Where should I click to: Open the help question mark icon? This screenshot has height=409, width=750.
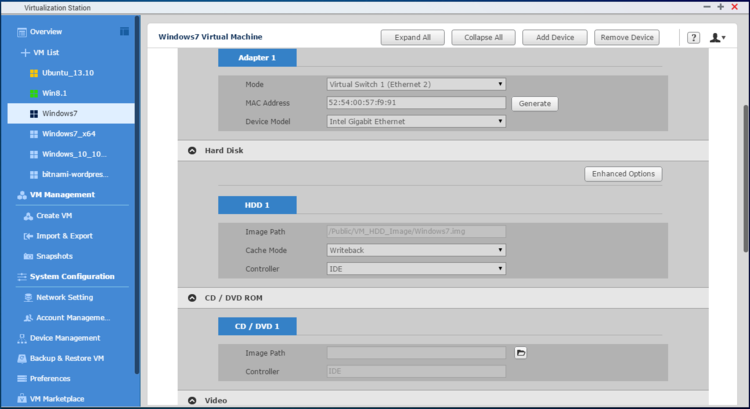(694, 37)
